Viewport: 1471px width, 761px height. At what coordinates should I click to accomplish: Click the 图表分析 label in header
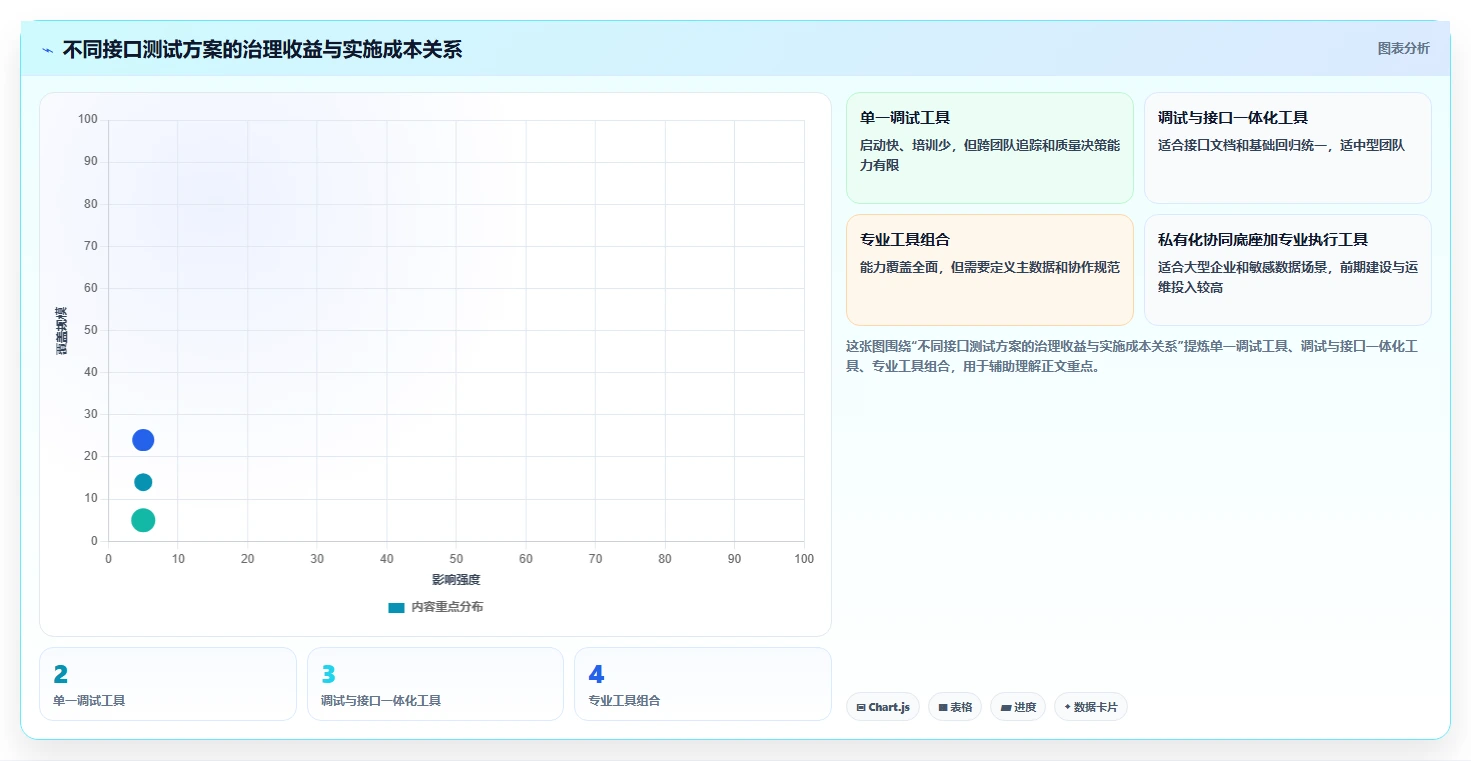point(1403,48)
